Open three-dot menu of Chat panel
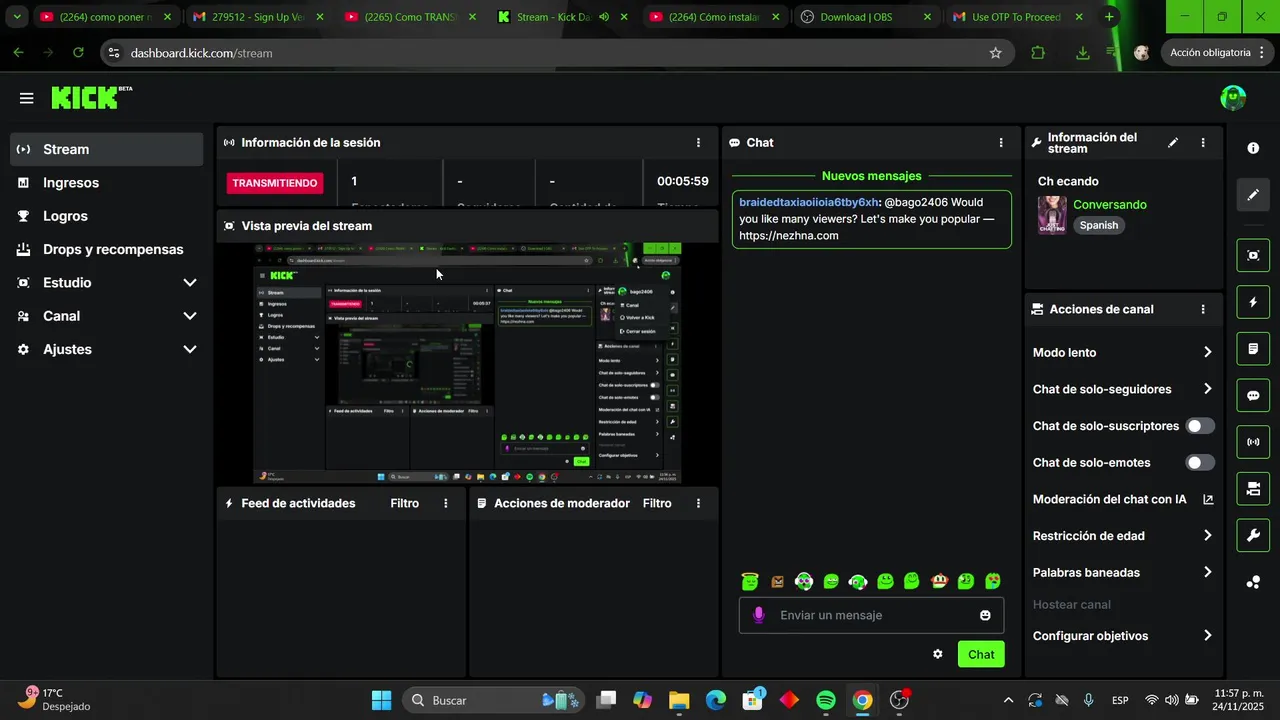This screenshot has width=1280, height=720. tap(1001, 143)
